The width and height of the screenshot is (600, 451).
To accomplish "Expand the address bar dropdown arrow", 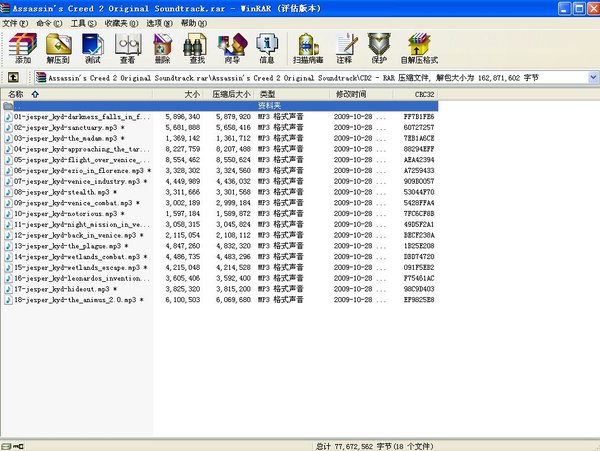I will pos(593,78).
